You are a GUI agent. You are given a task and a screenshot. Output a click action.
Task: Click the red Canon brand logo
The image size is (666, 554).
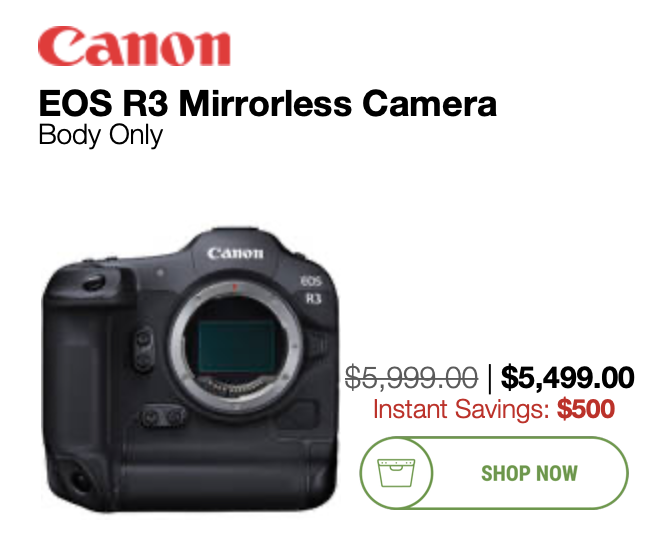click(x=134, y=46)
